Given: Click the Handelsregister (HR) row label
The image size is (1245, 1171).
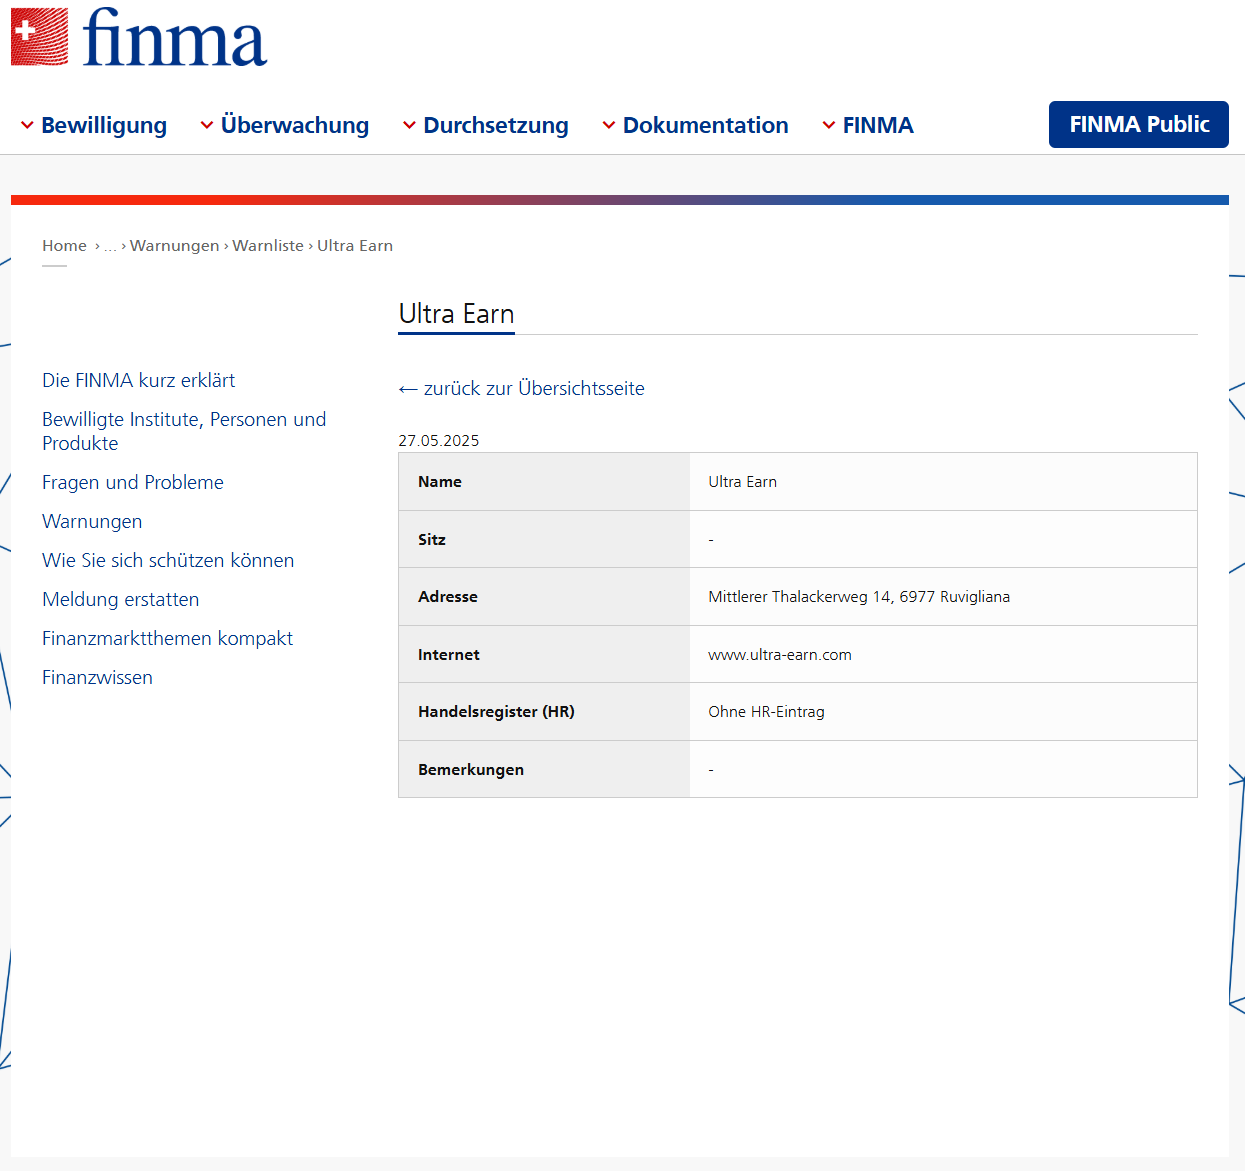Looking at the screenshot, I should [496, 712].
